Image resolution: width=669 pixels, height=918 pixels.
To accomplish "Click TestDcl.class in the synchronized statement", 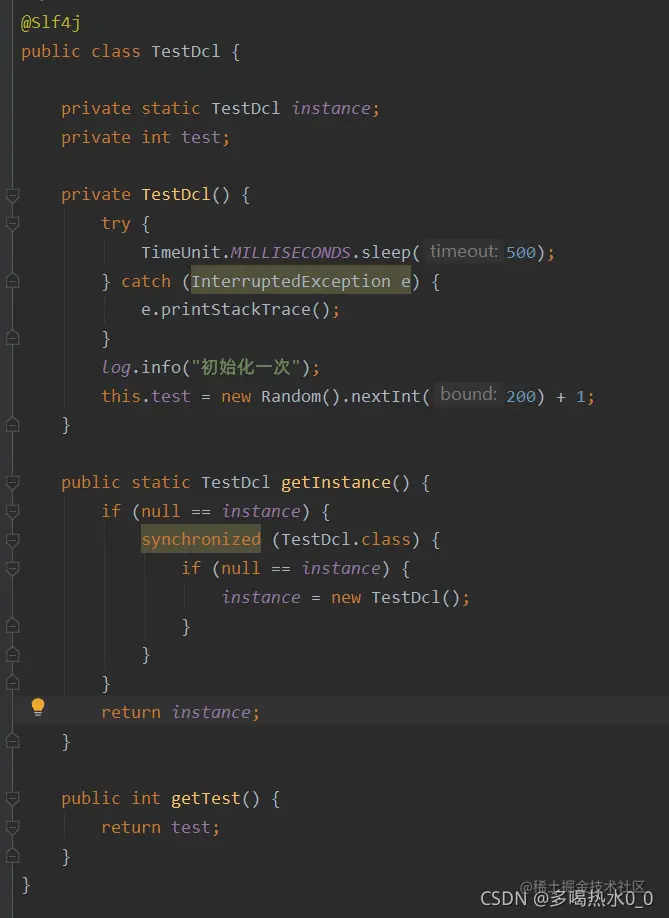I will click(x=346, y=539).
